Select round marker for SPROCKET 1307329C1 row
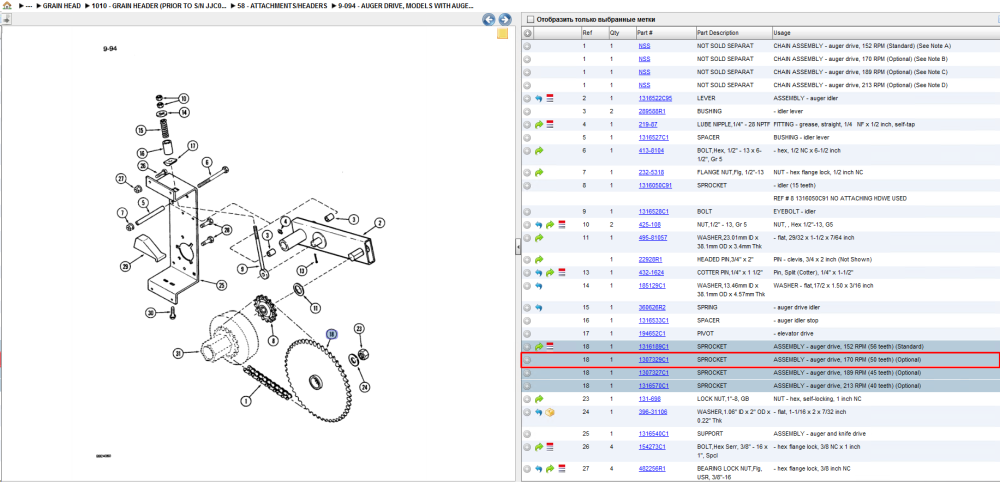Screen dimensions: 1000x482 (527, 360)
